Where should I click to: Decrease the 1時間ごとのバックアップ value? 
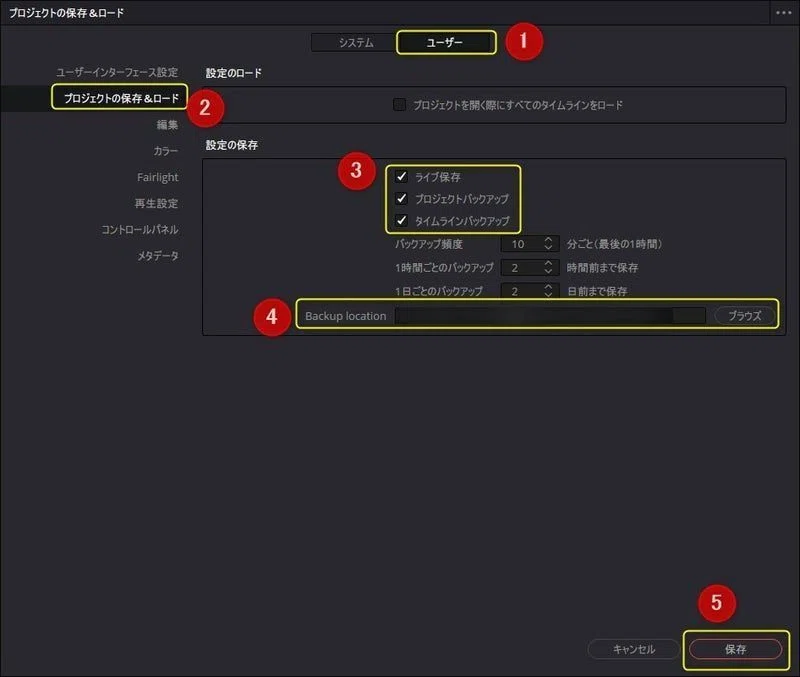[548, 271]
